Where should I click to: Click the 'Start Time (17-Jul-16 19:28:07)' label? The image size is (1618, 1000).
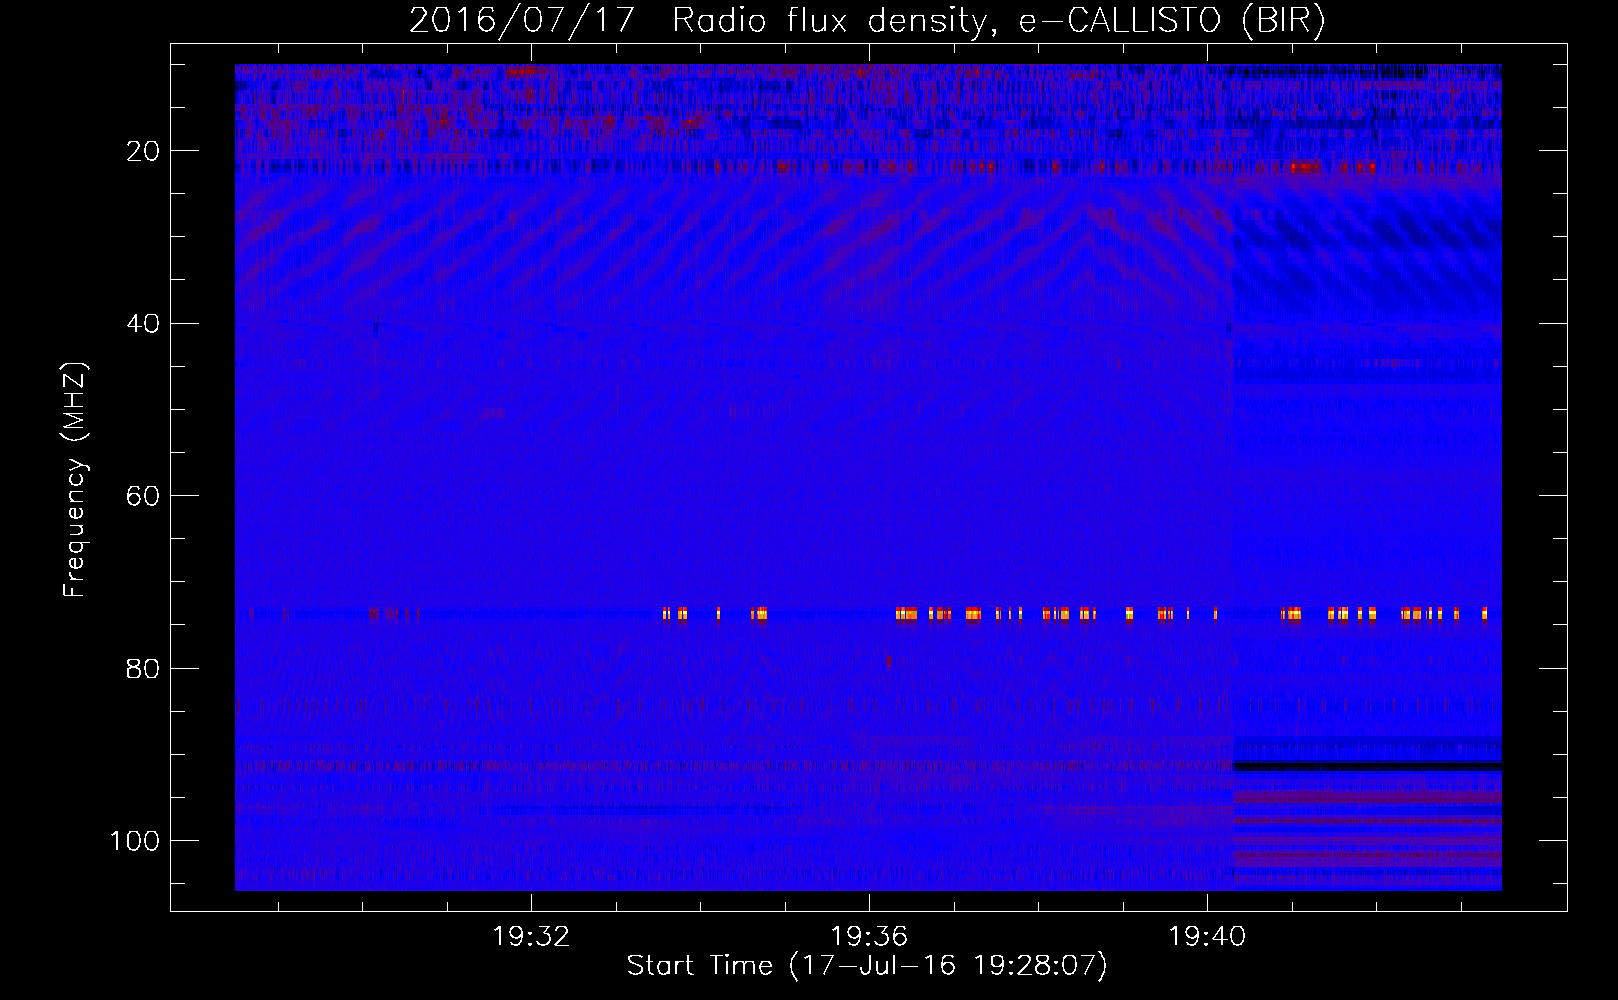(867, 966)
